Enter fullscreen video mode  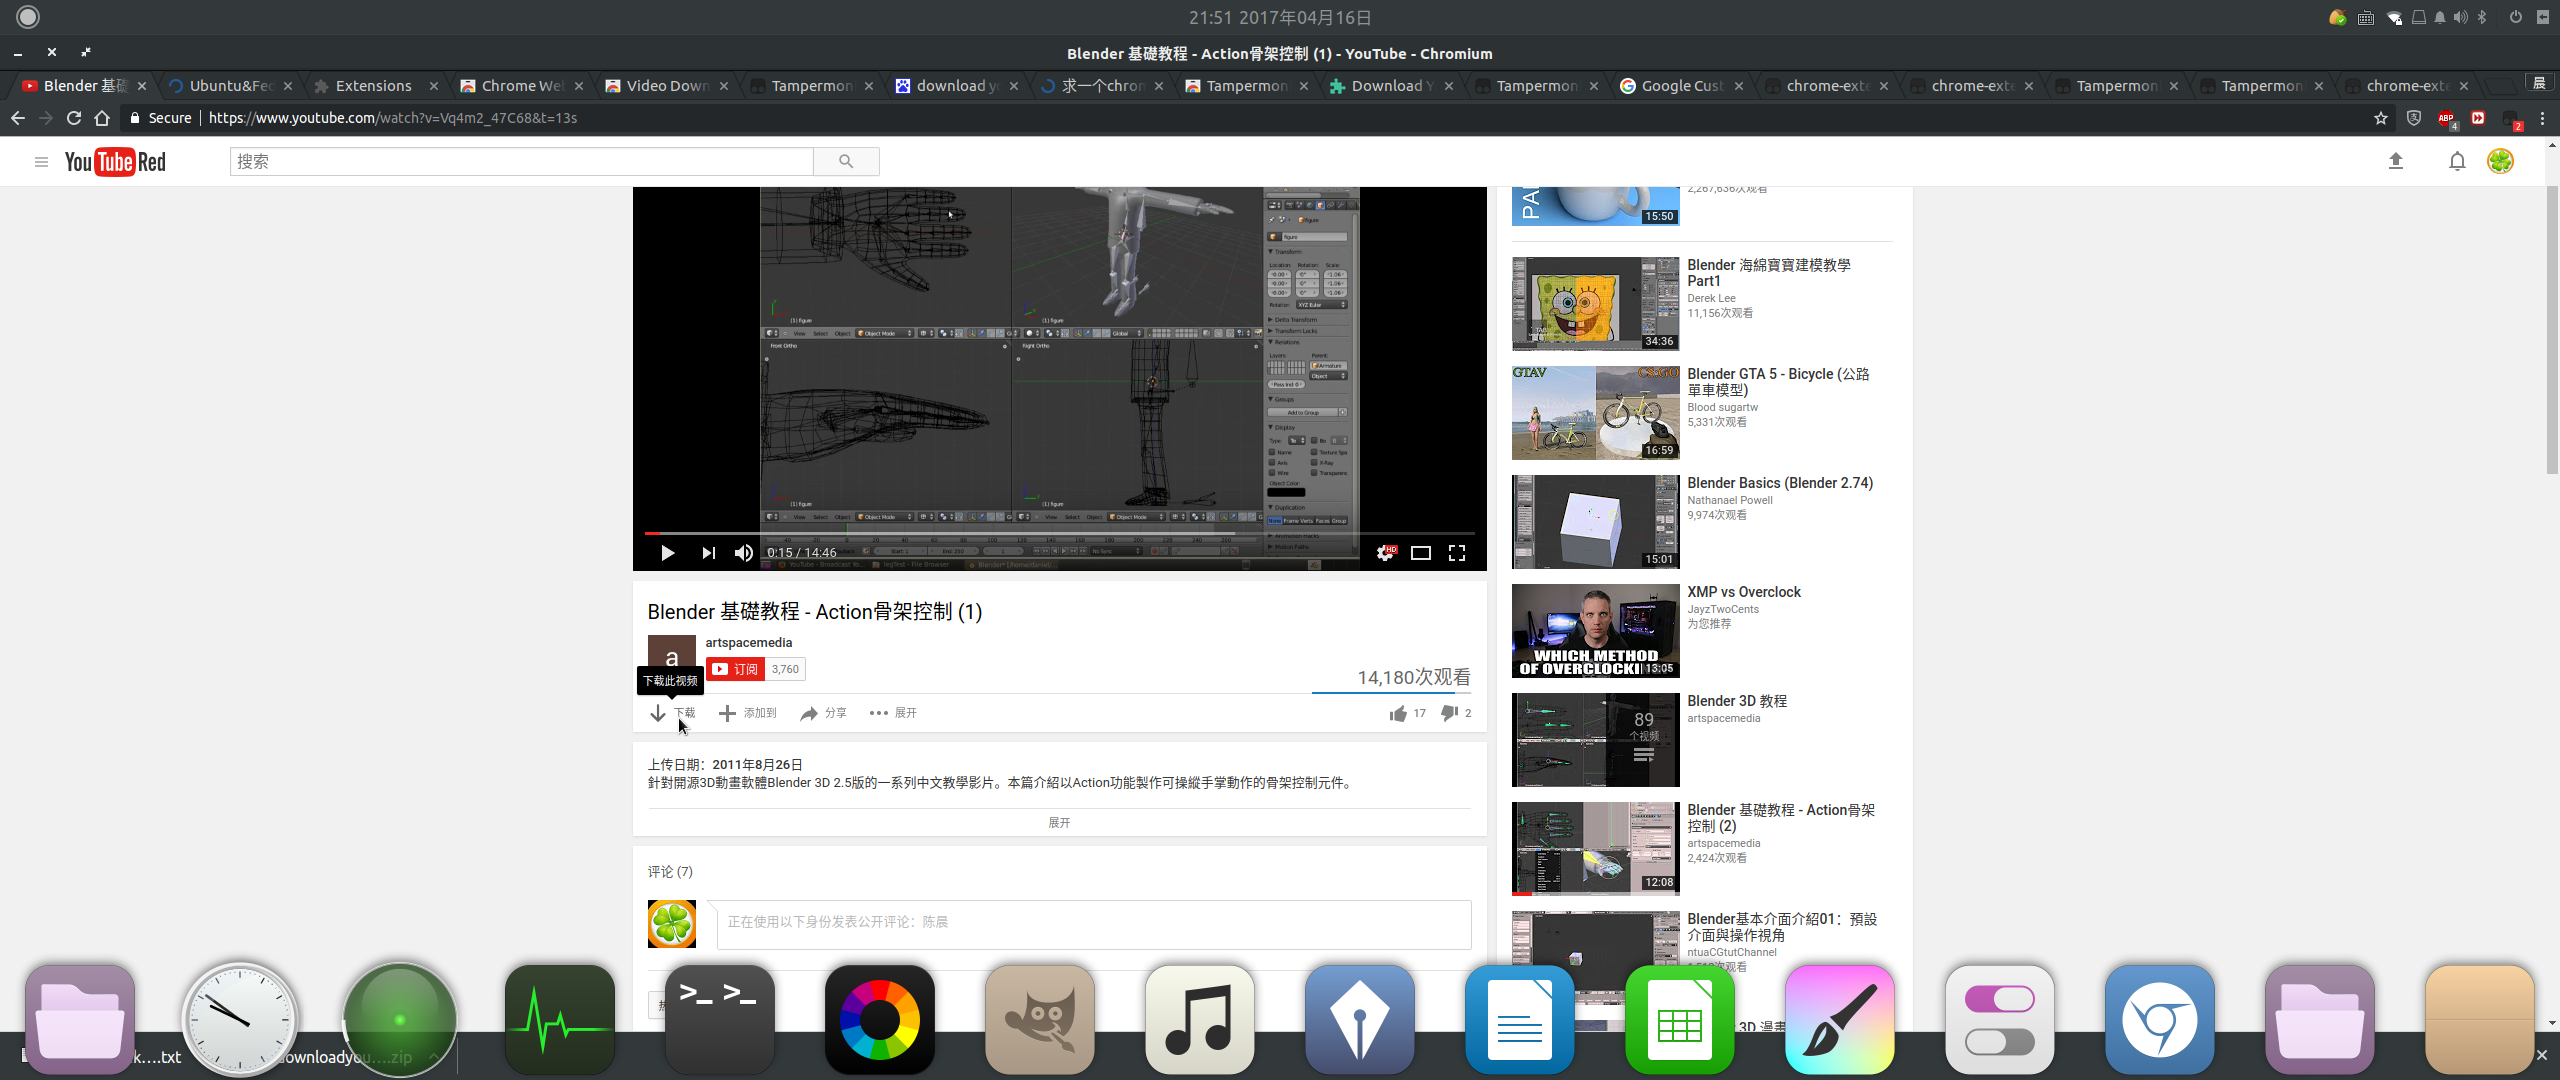(1457, 553)
